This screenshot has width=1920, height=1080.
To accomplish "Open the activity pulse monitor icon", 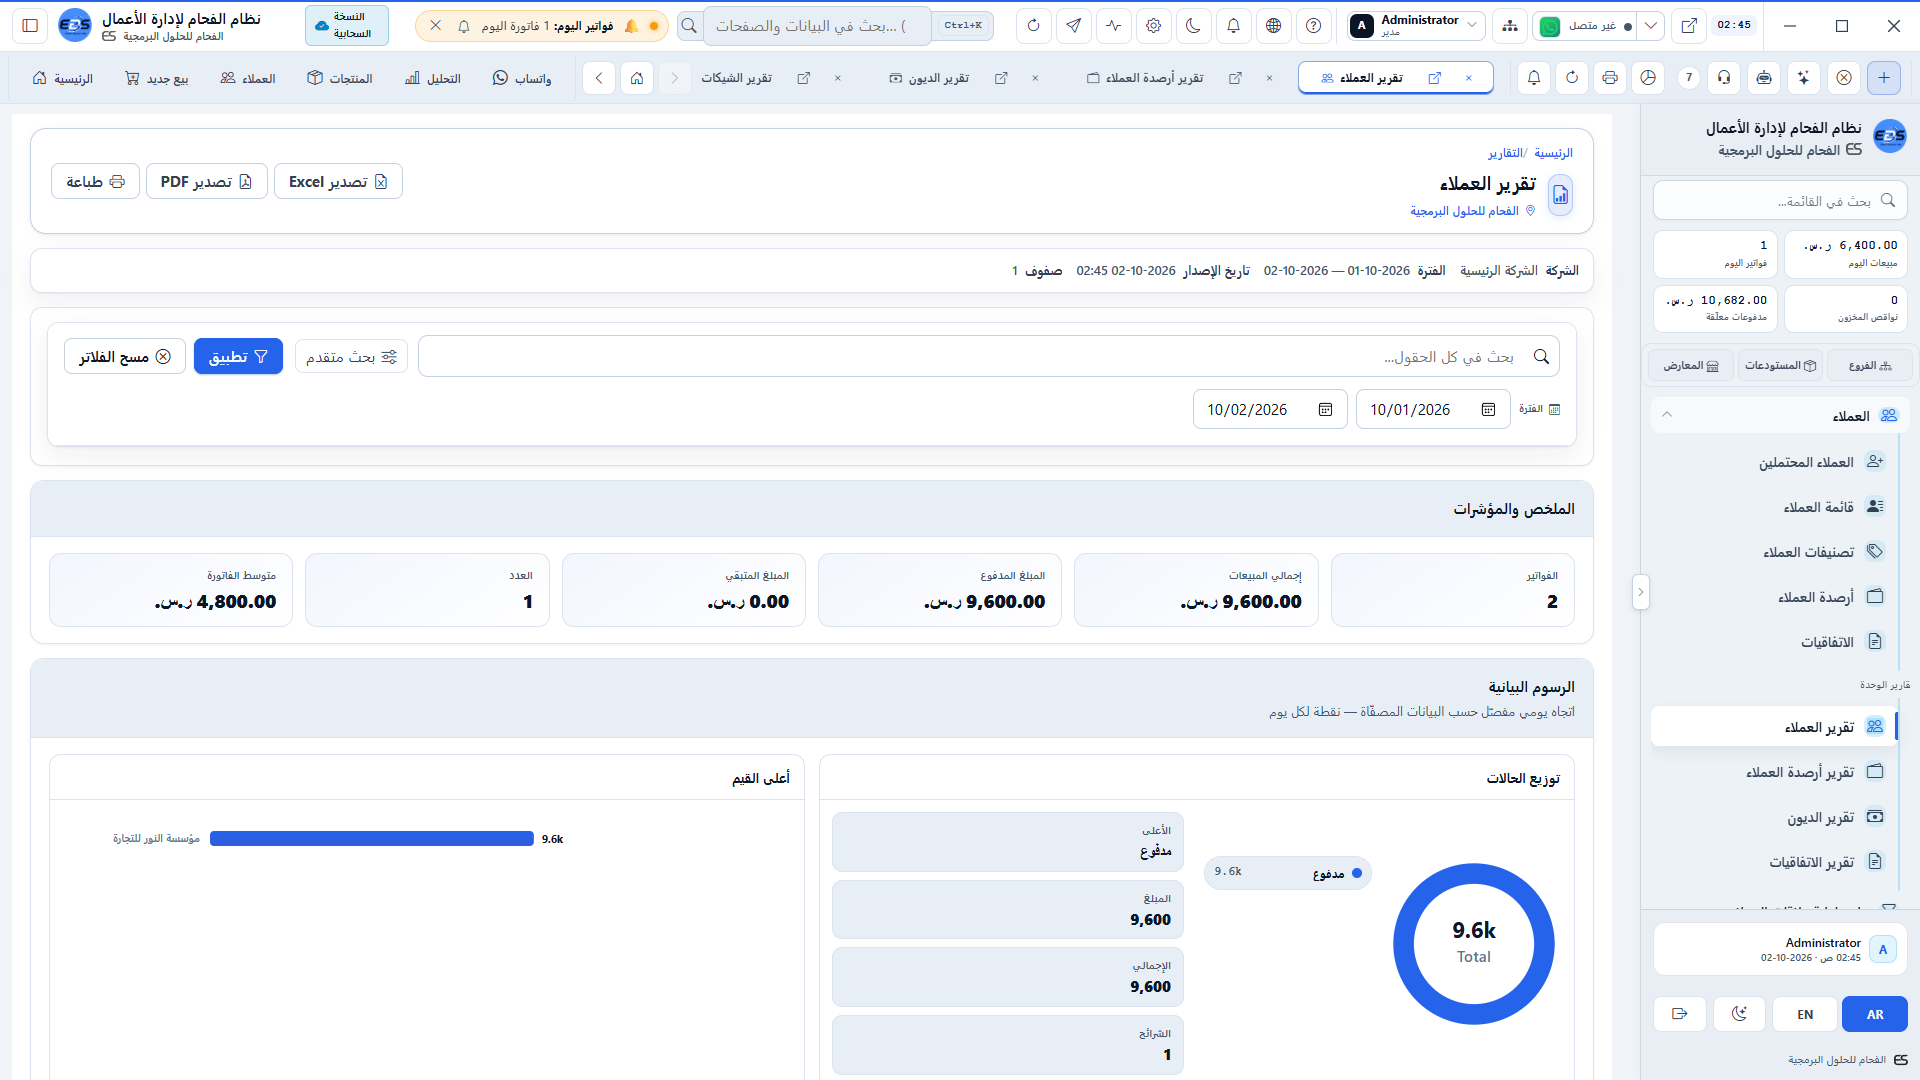I will (1113, 26).
